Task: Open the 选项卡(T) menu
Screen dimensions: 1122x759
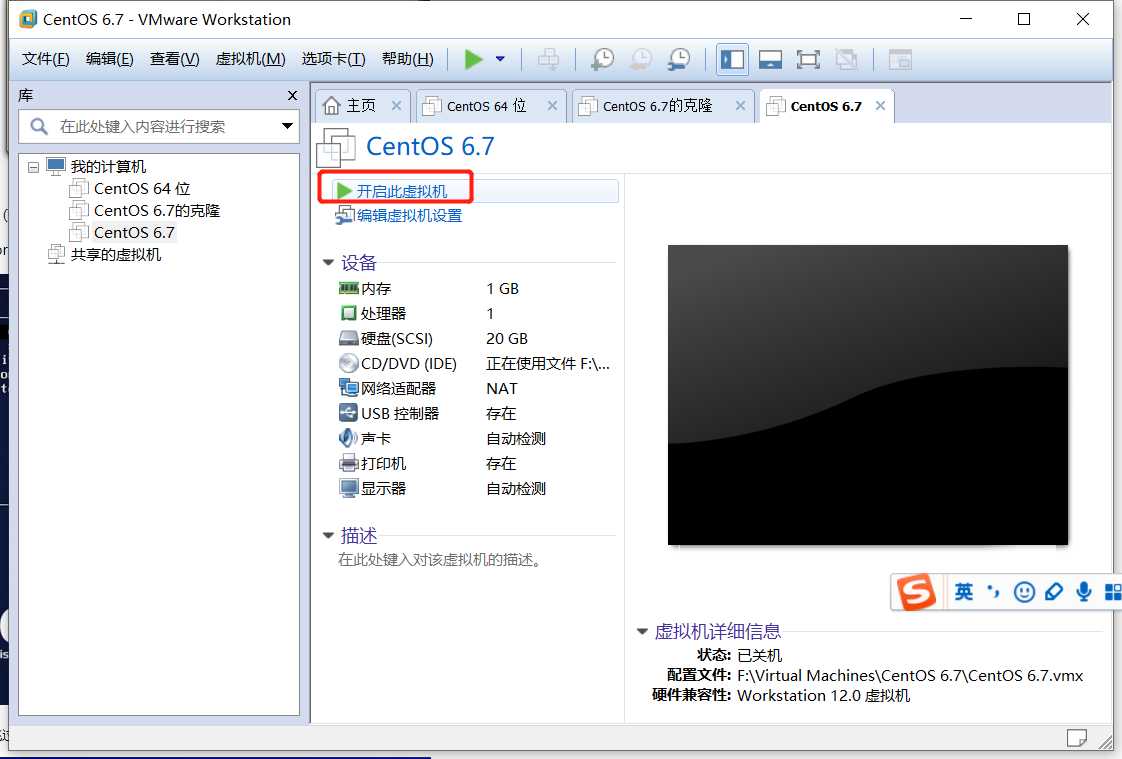Action: point(333,59)
